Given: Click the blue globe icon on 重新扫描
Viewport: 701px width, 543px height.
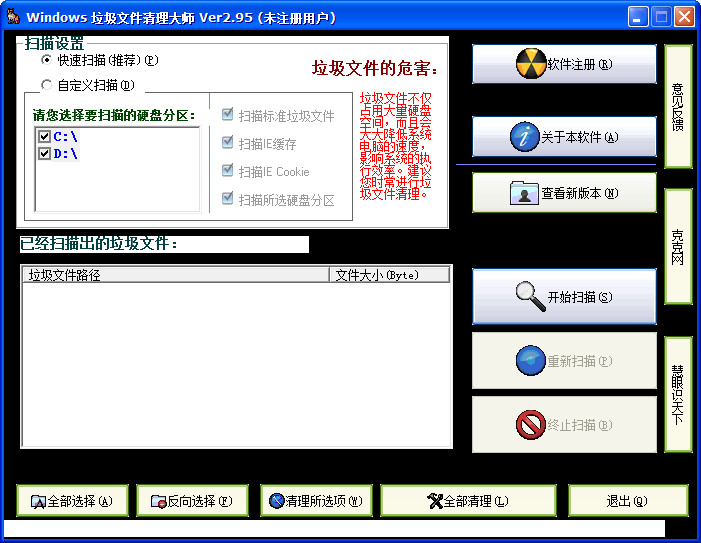Looking at the screenshot, I should (531, 360).
